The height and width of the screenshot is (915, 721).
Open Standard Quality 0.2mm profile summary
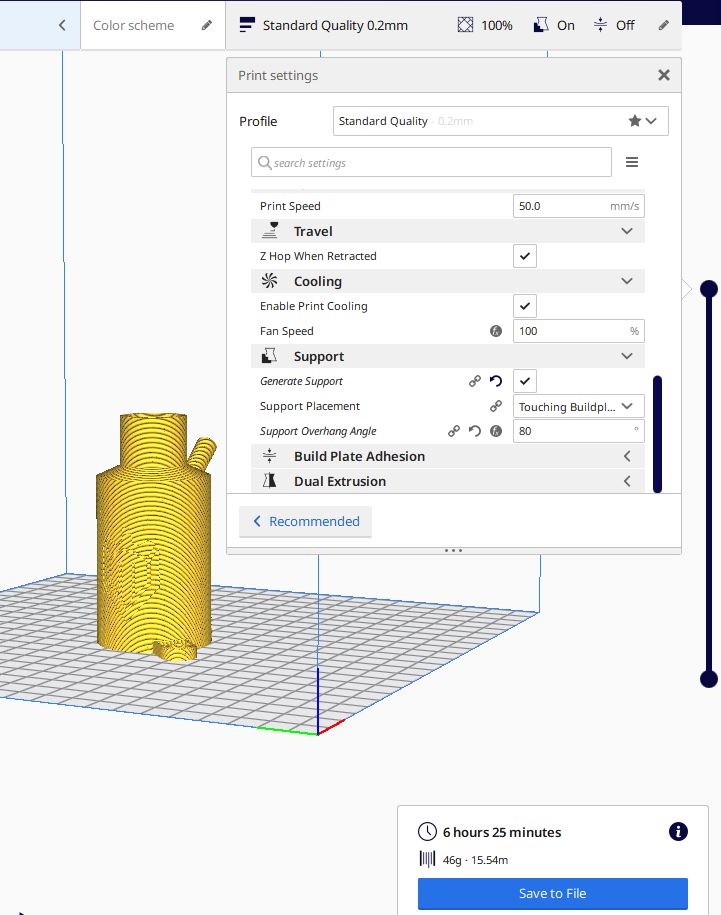click(324, 25)
